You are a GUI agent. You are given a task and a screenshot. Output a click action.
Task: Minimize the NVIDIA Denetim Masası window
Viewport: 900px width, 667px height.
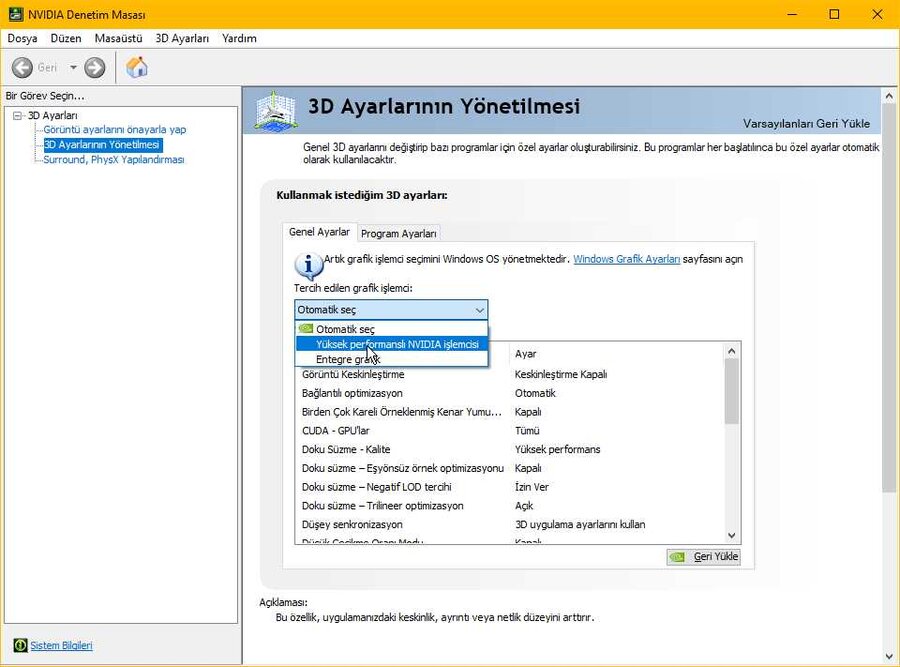click(x=792, y=14)
